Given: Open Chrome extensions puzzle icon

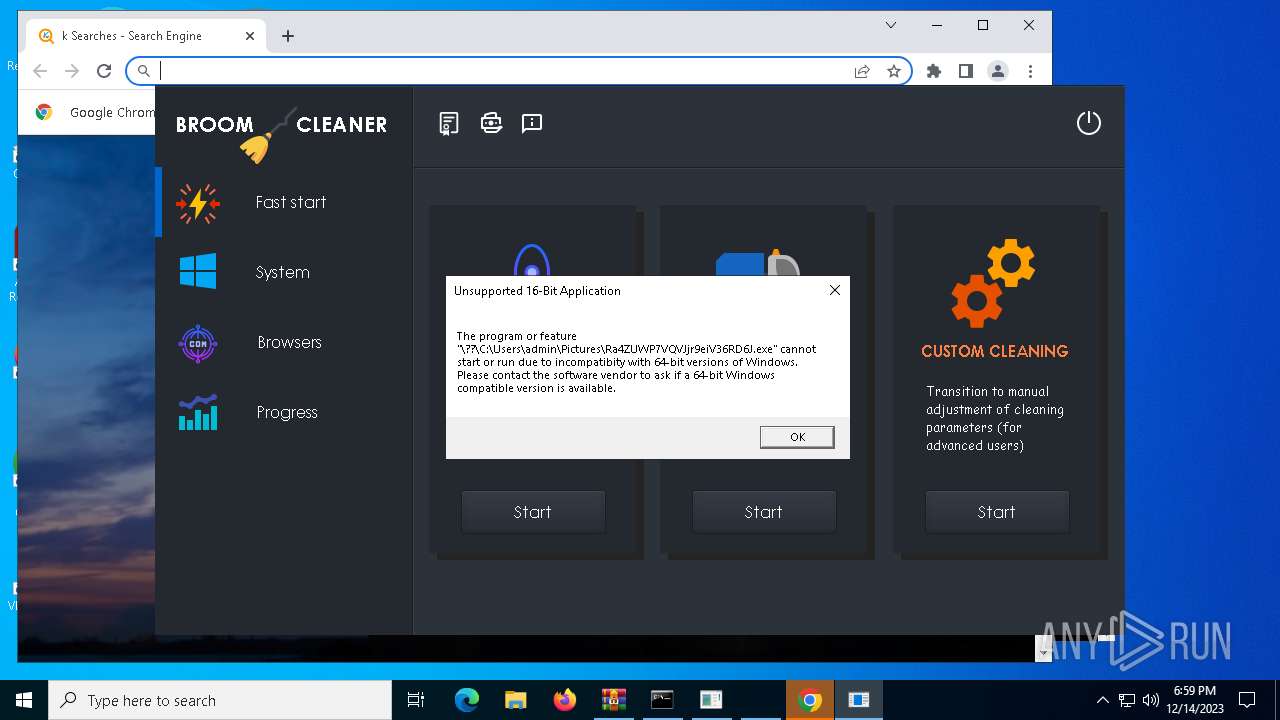Looking at the screenshot, I should coord(934,71).
